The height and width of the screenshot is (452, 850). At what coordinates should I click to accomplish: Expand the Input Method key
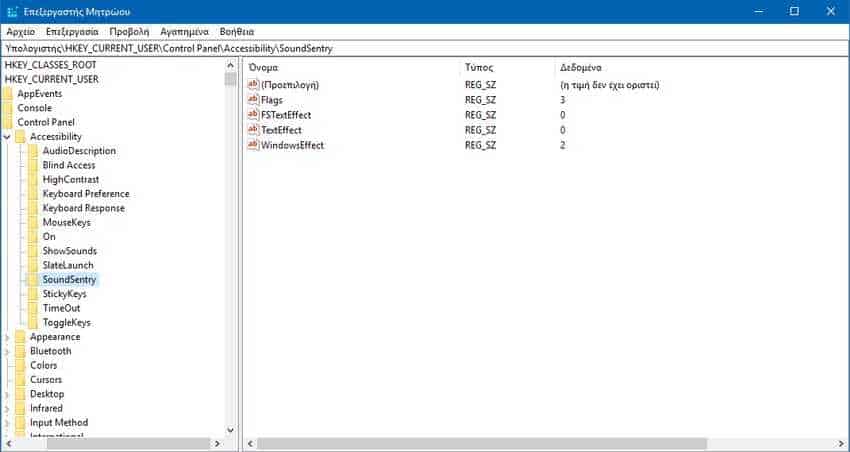pyautogui.click(x=8, y=423)
